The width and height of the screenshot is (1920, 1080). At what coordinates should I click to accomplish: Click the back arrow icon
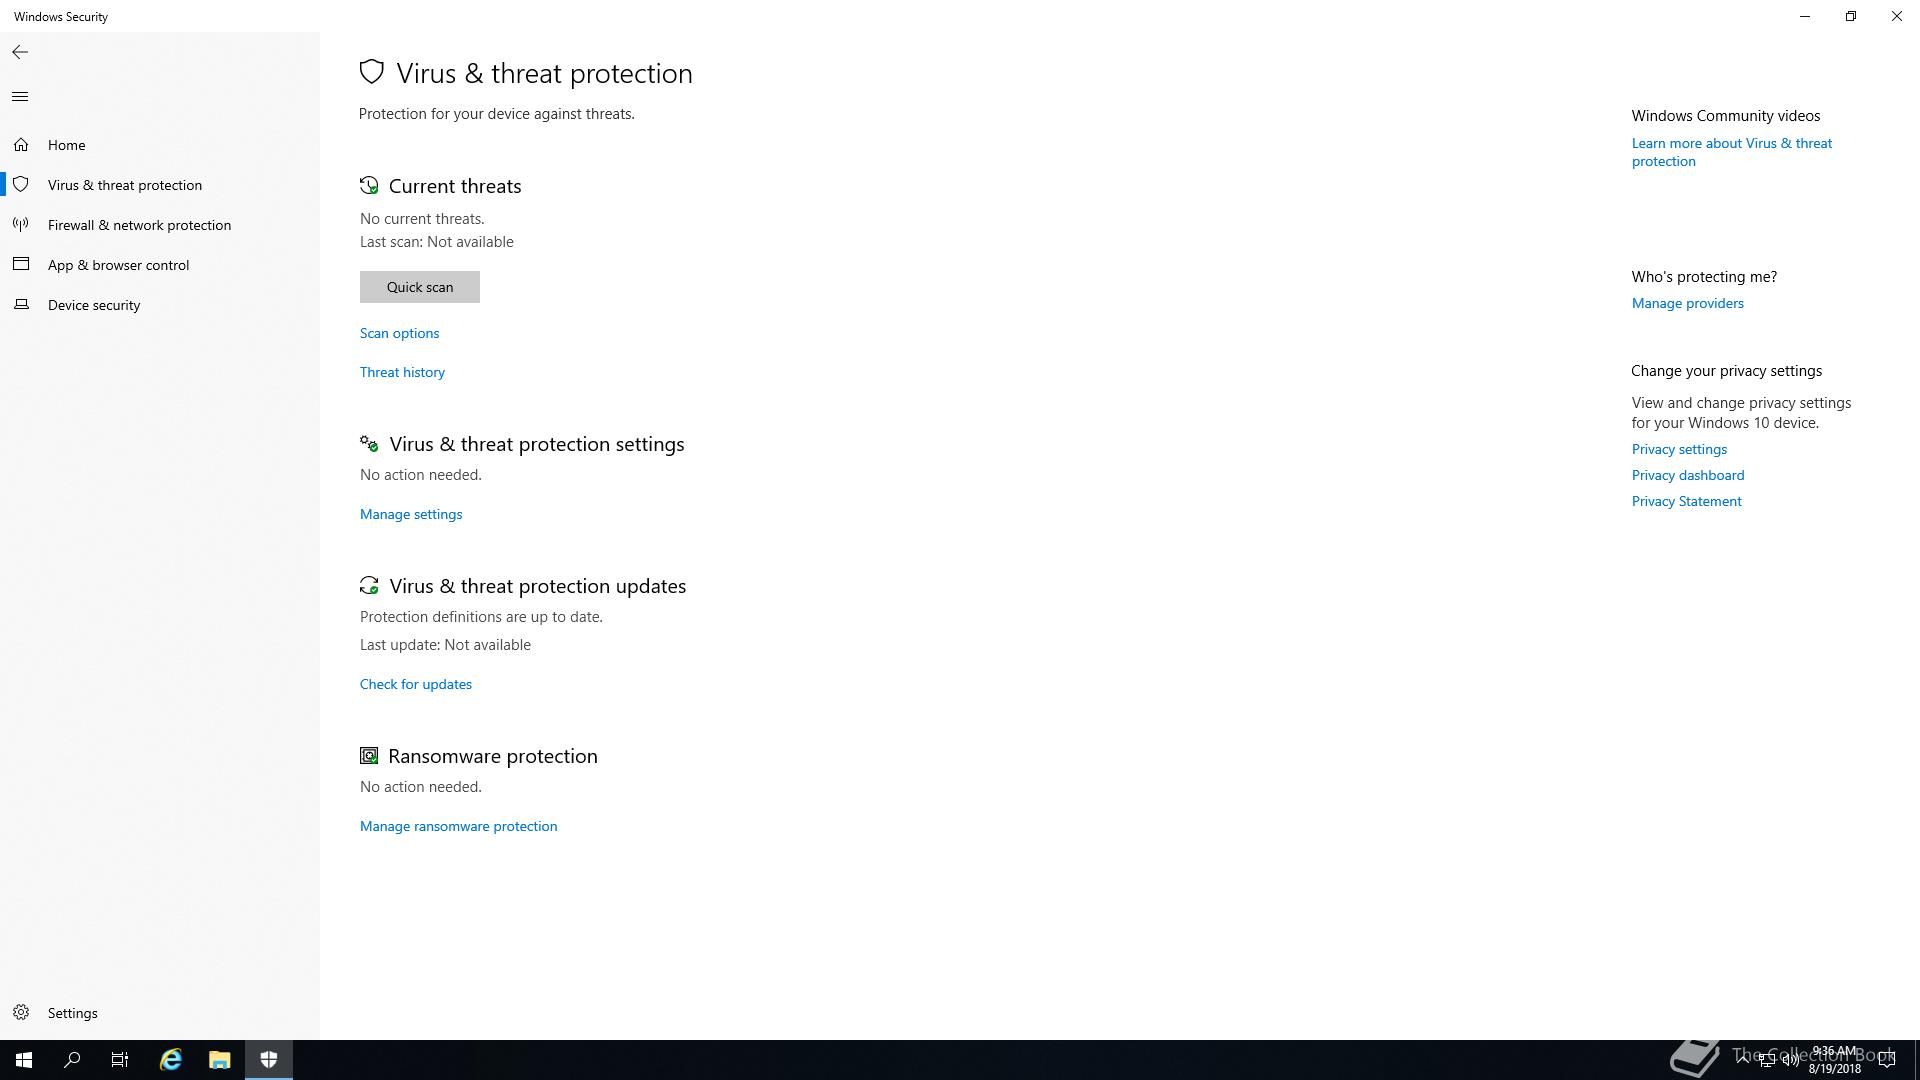[x=20, y=52]
